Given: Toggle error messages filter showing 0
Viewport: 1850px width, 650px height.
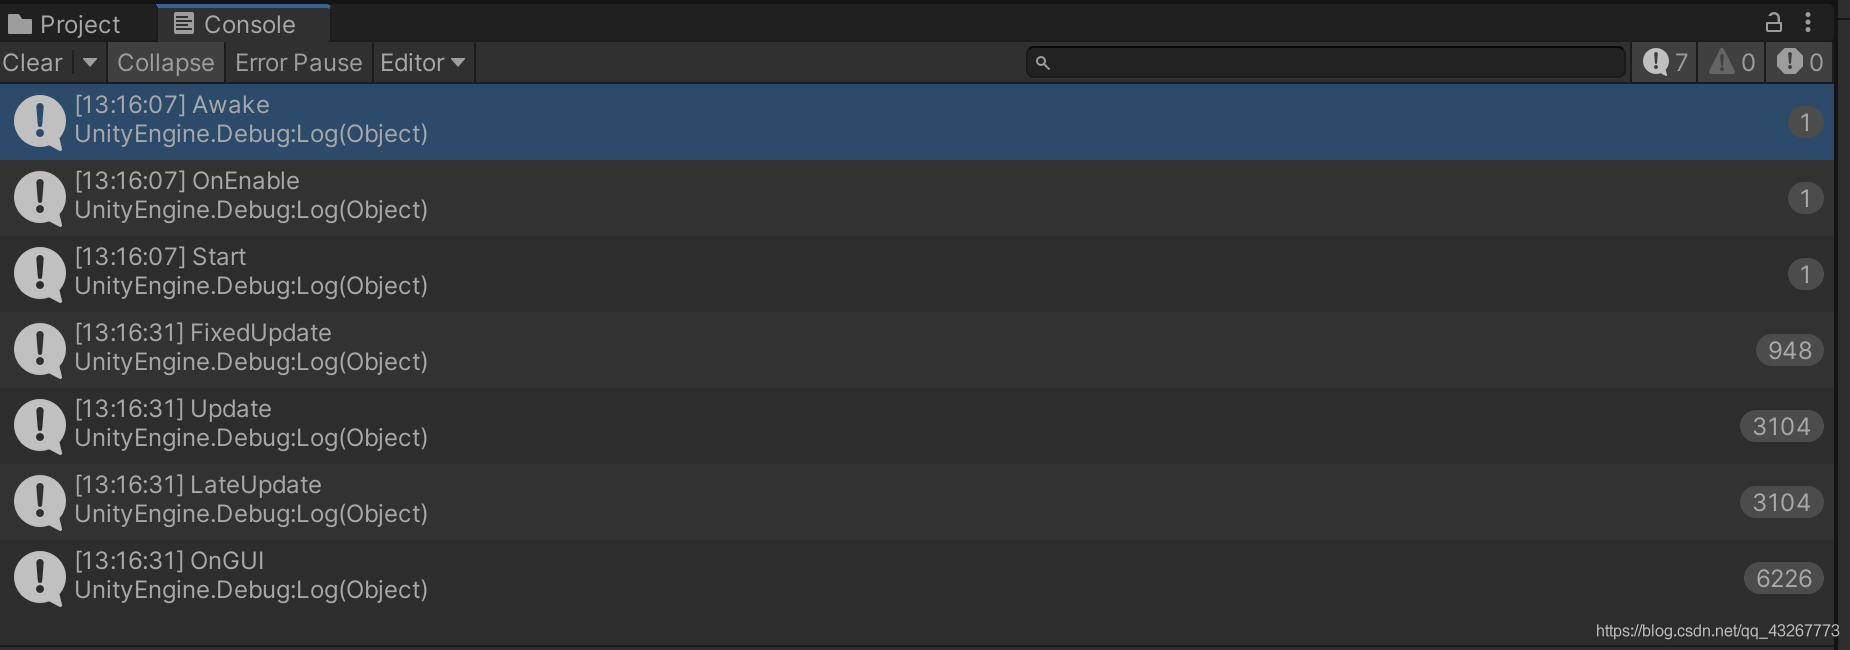Looking at the screenshot, I should point(1800,62).
